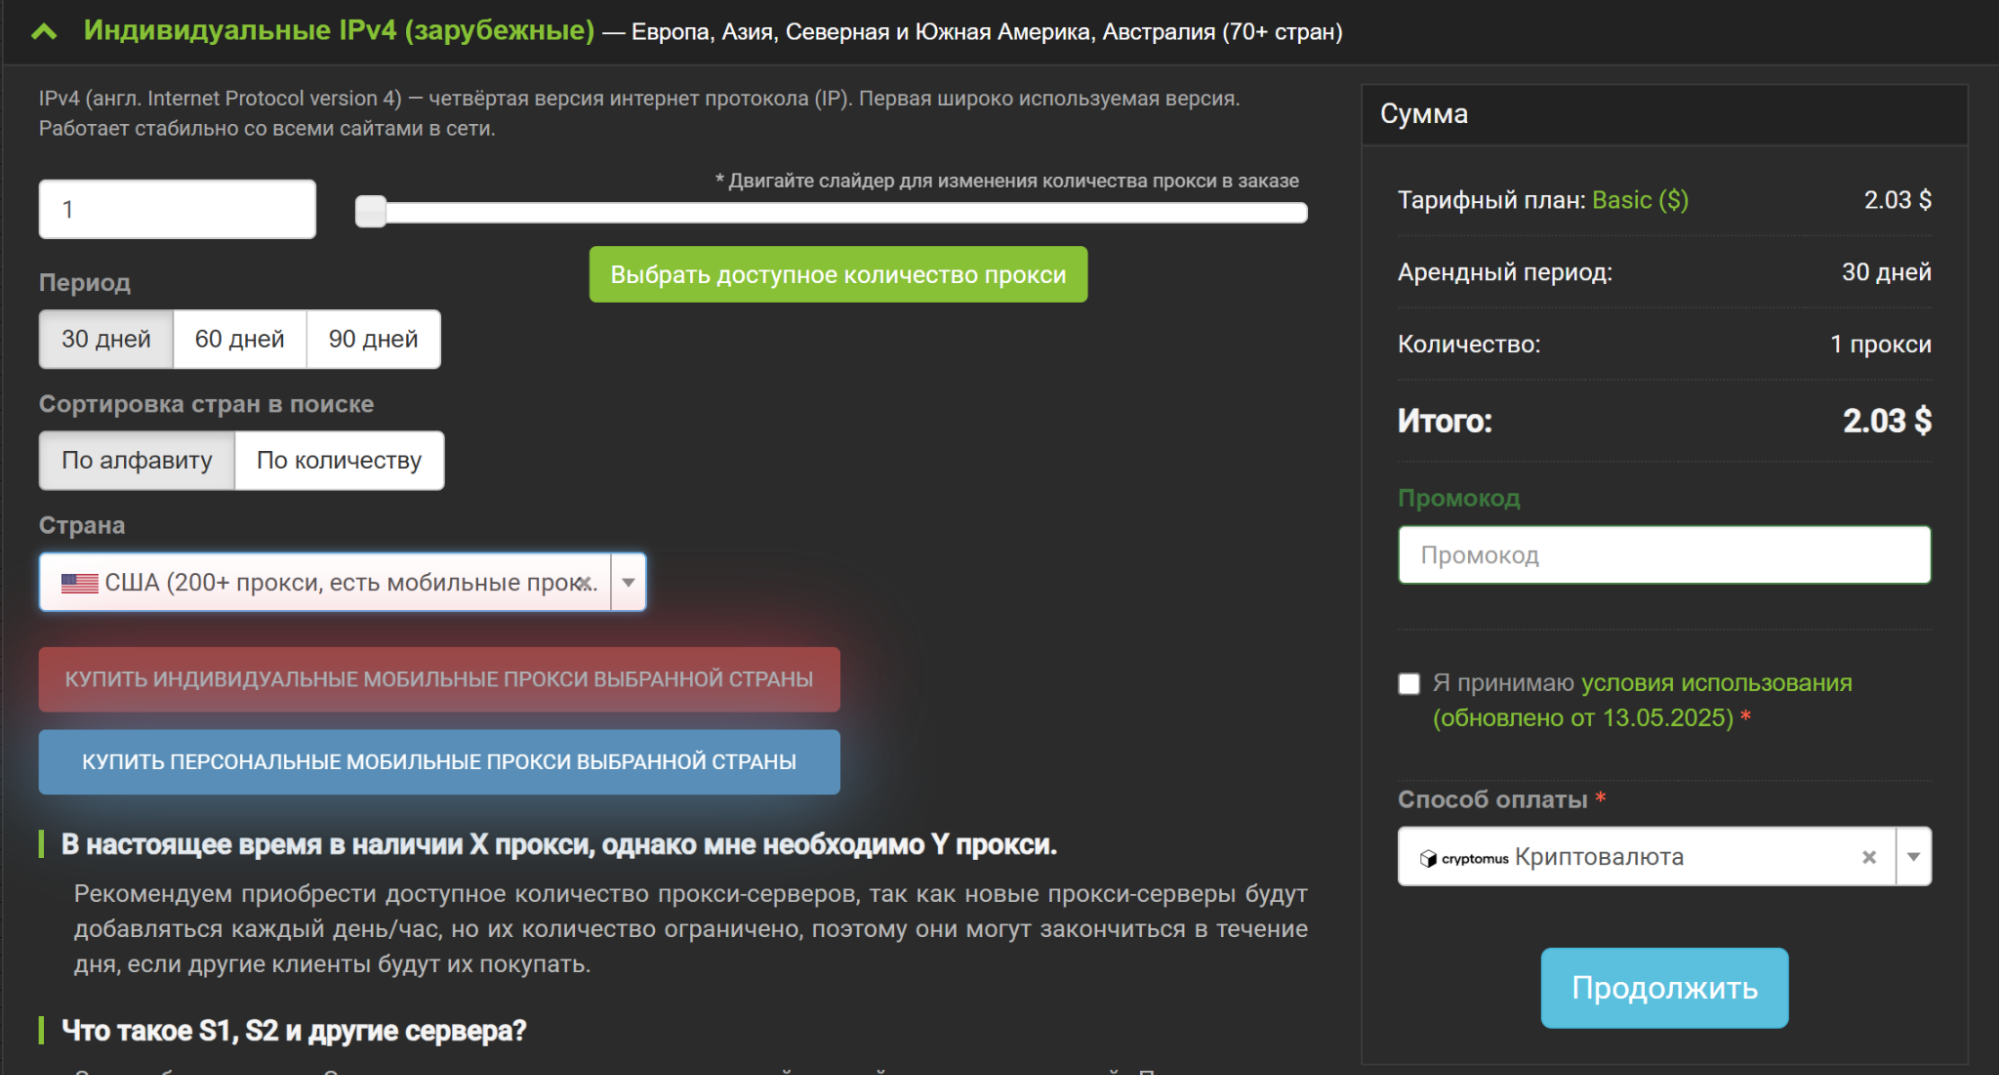Click inside the Промокод input field
Image resolution: width=1999 pixels, height=1075 pixels.
pos(1663,555)
